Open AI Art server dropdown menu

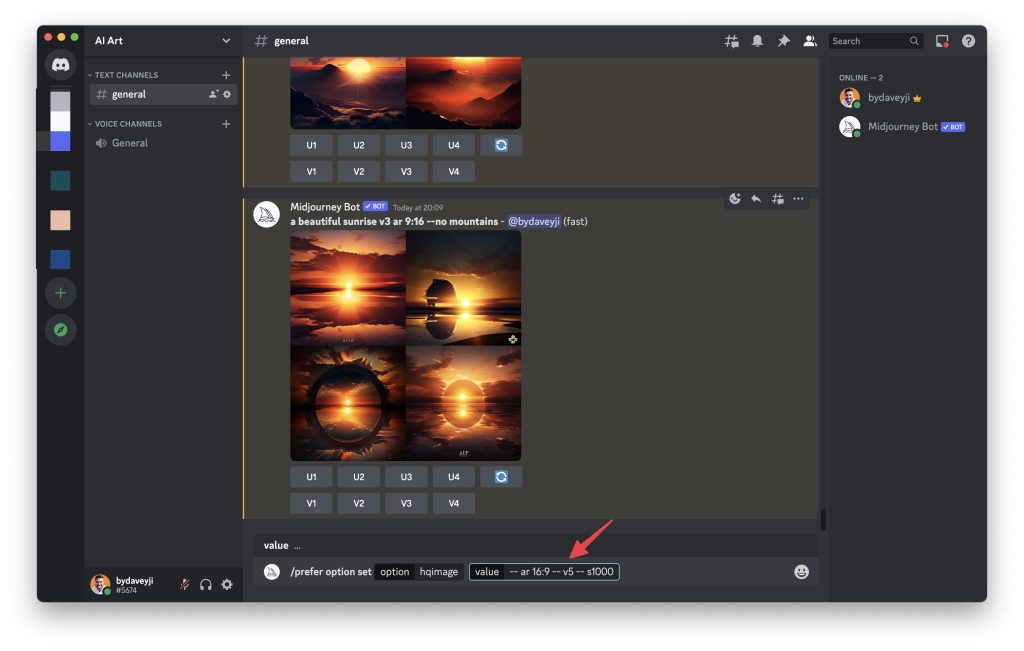[226, 40]
